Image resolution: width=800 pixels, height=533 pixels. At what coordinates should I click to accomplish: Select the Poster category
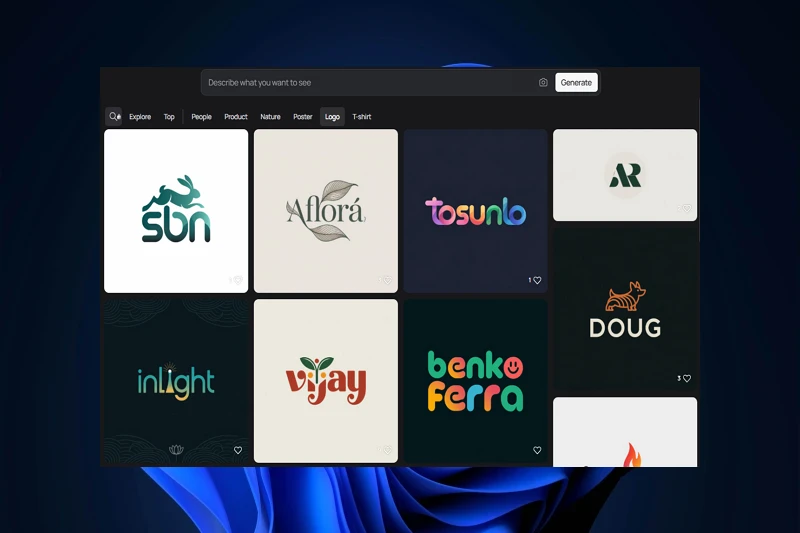point(303,117)
